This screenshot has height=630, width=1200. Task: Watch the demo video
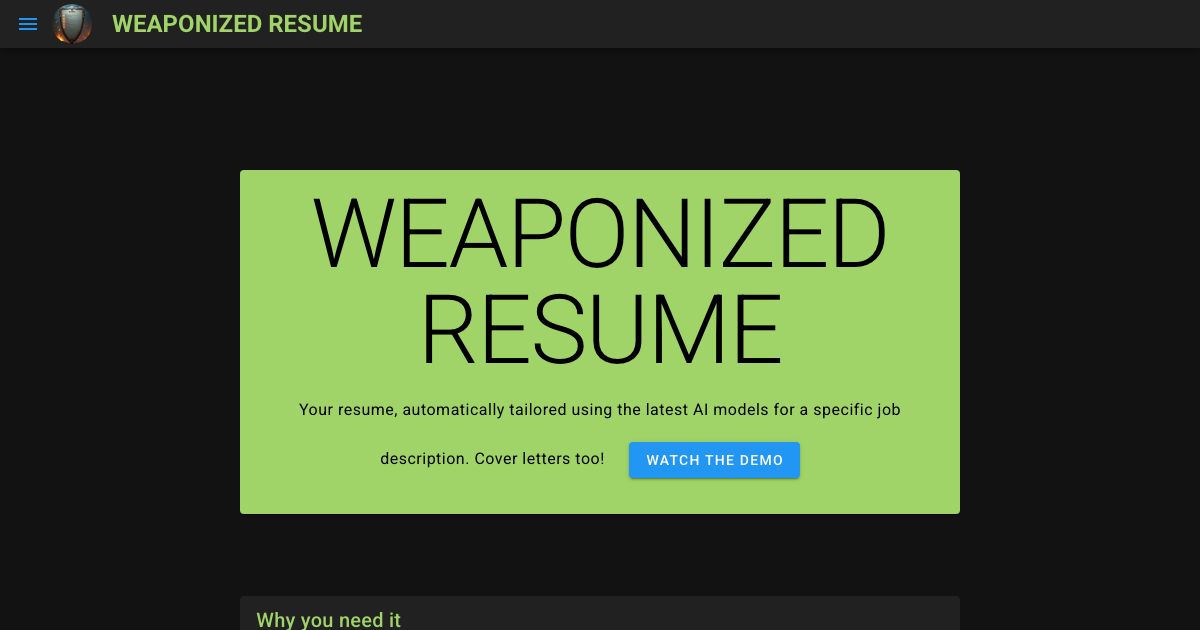coord(714,460)
